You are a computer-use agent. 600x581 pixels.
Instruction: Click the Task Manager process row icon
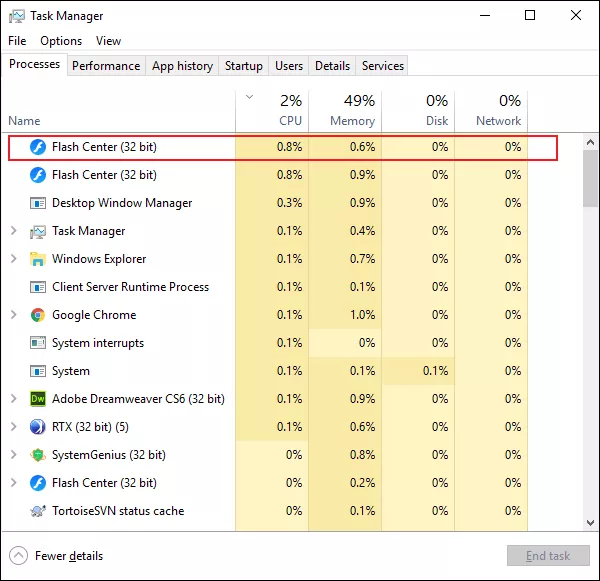pos(38,231)
